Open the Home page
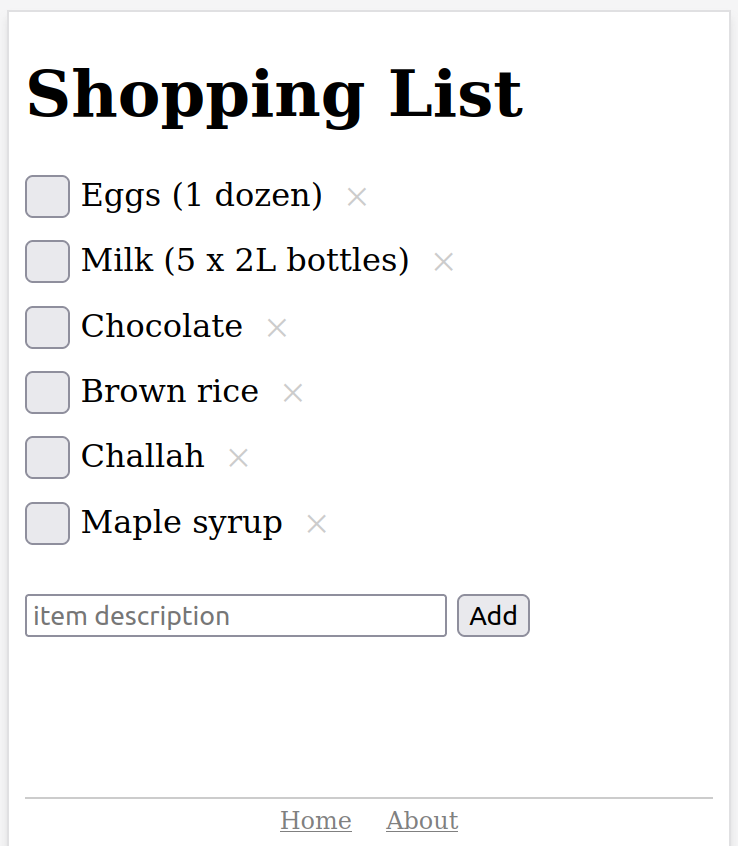Viewport: 738px width, 846px height. point(315,820)
